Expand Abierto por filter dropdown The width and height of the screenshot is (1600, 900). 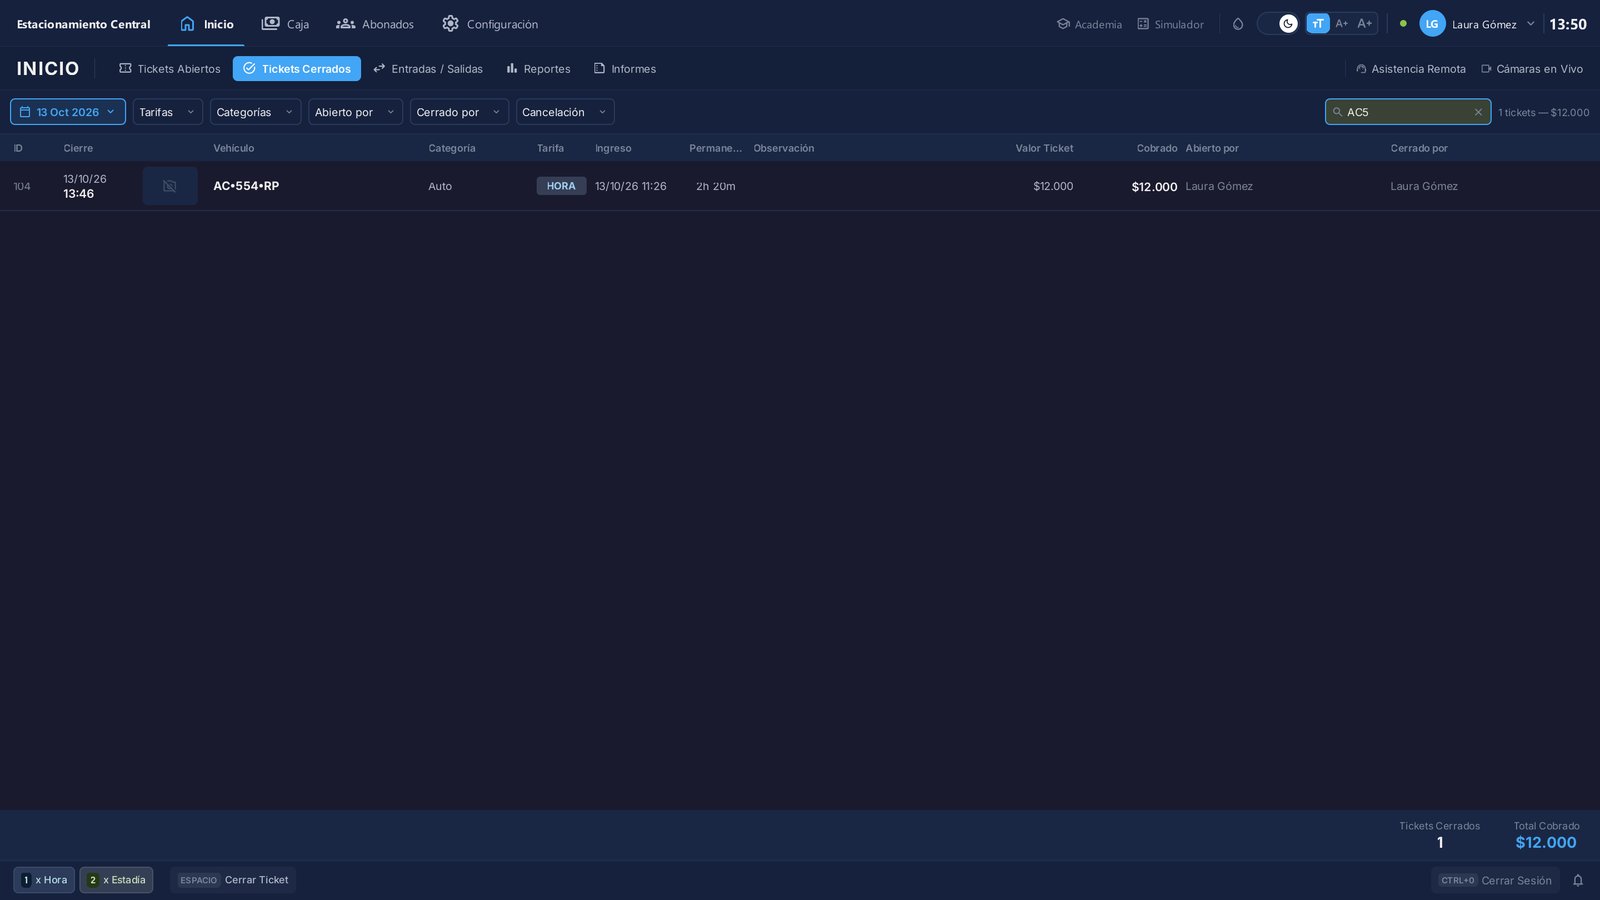pyautogui.click(x=355, y=112)
